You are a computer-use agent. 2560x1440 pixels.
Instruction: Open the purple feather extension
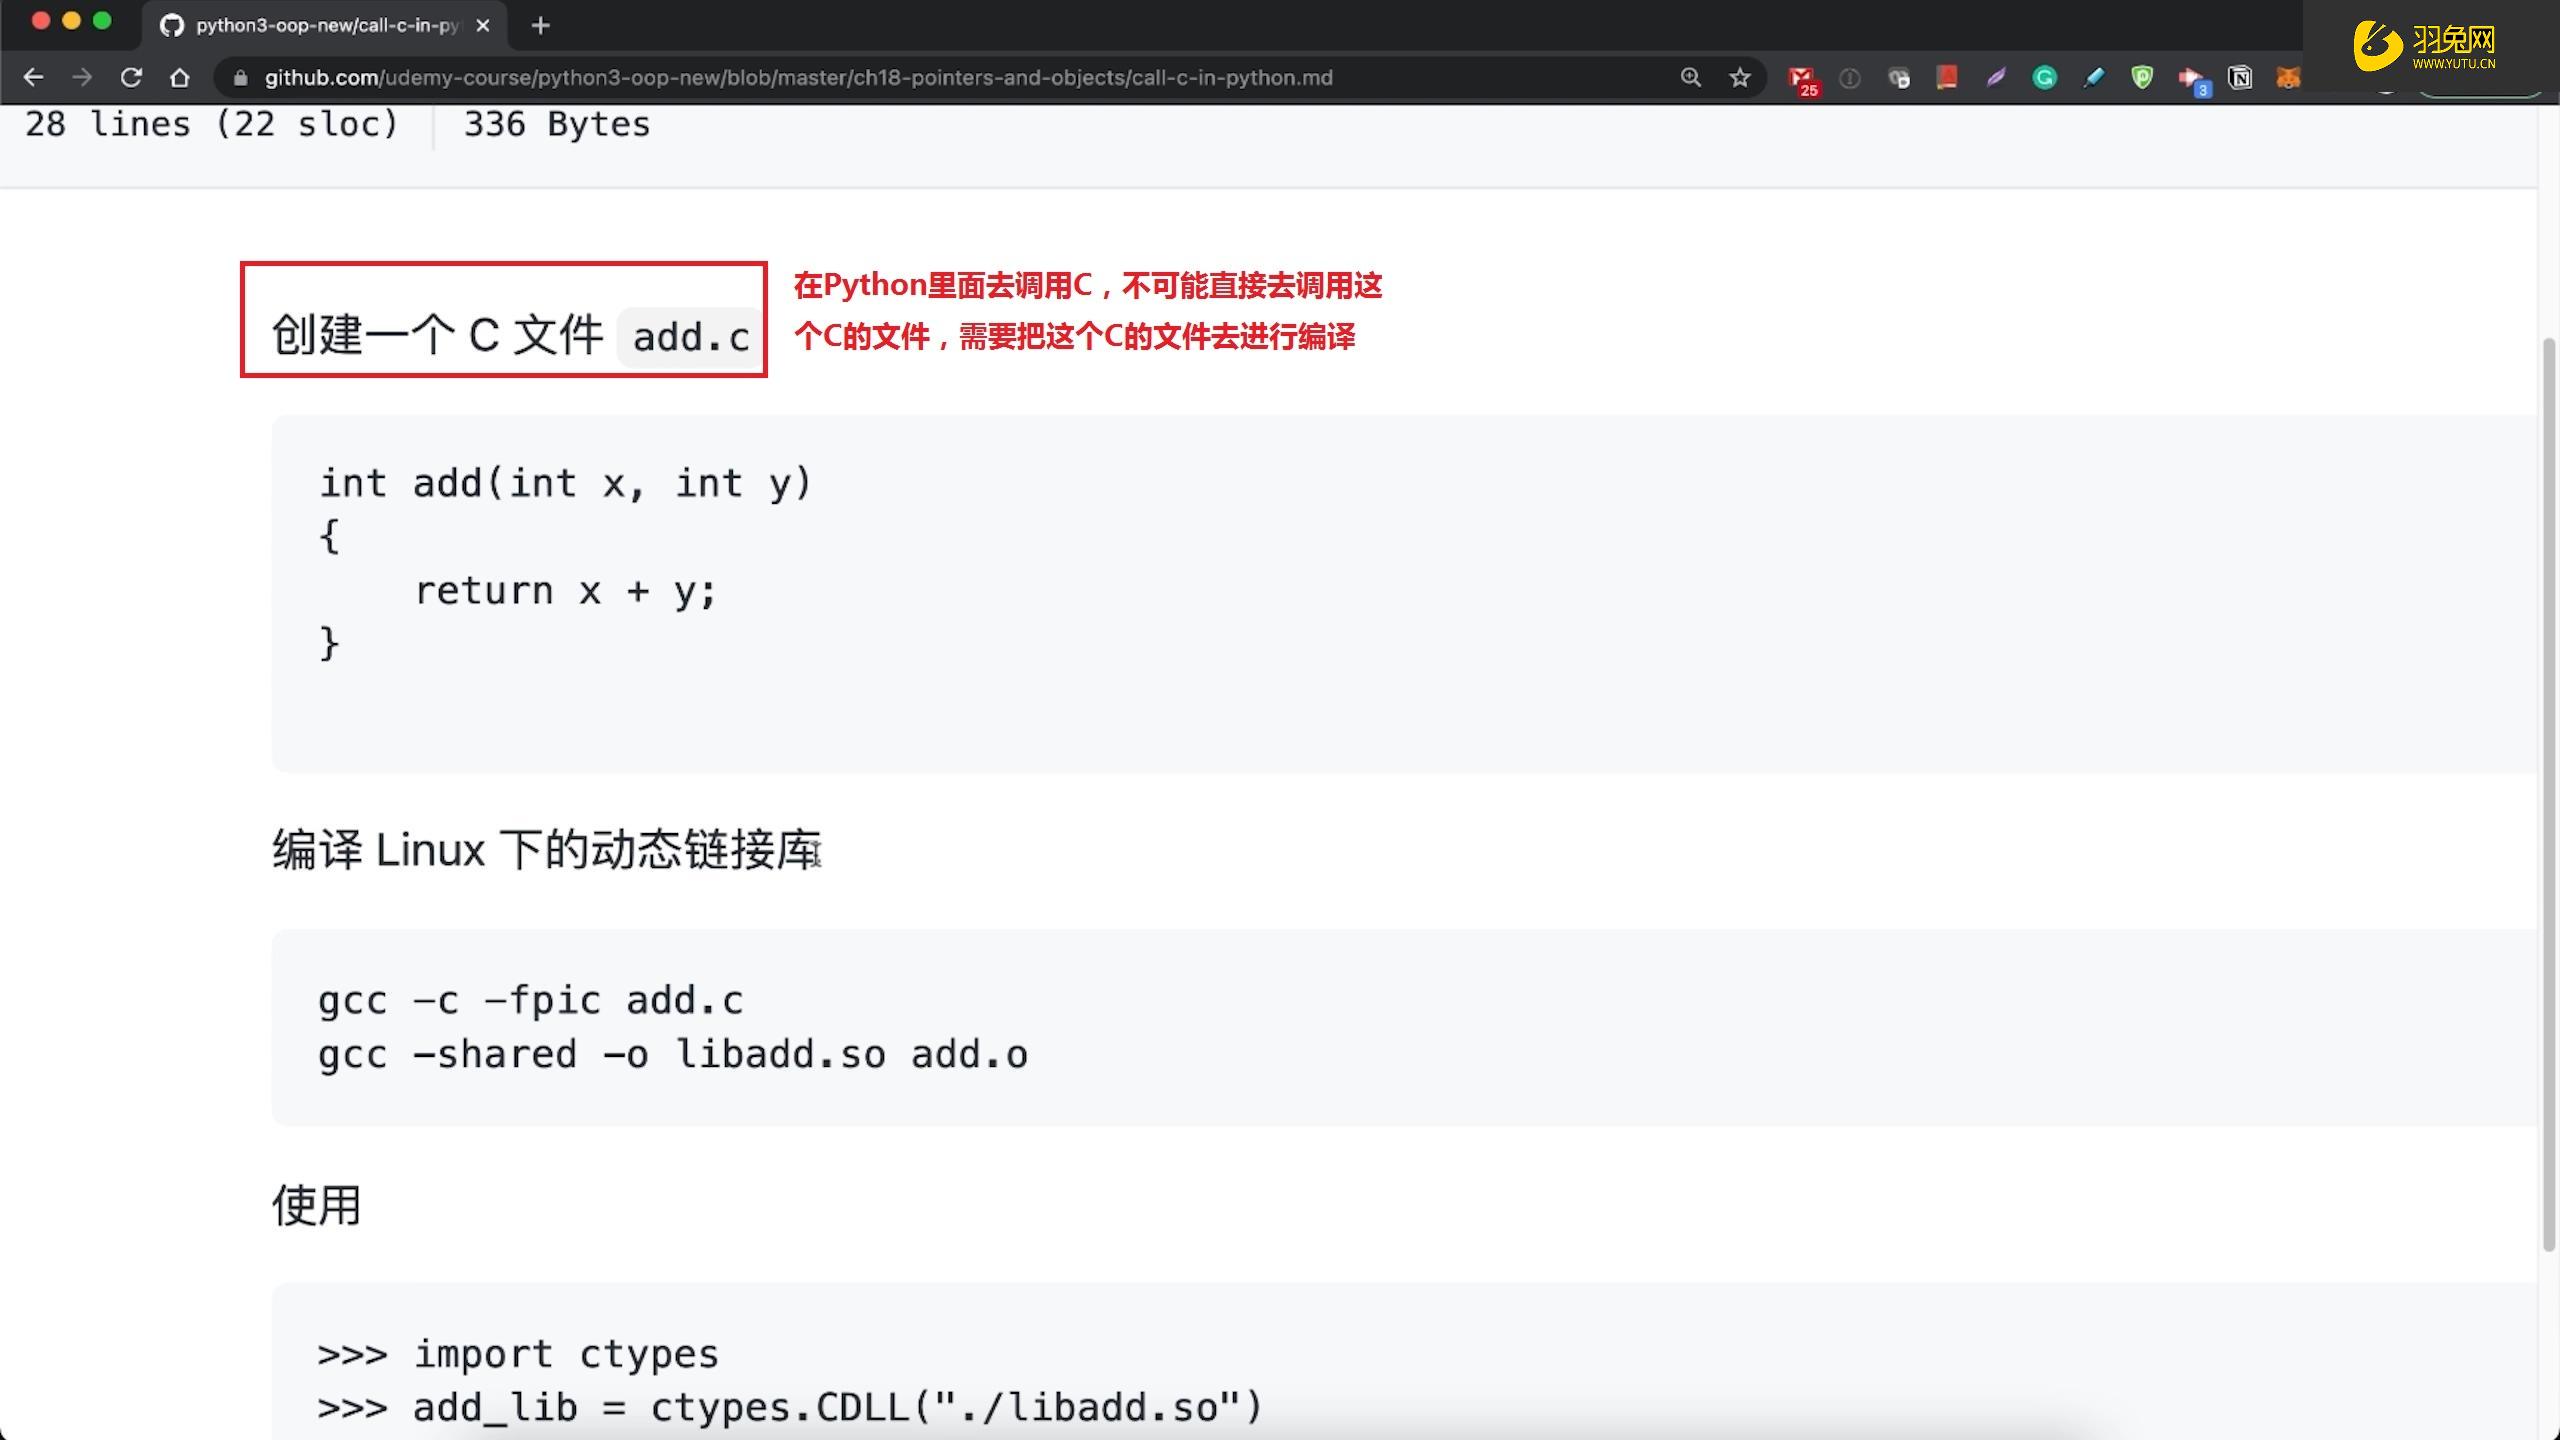(x=1995, y=77)
